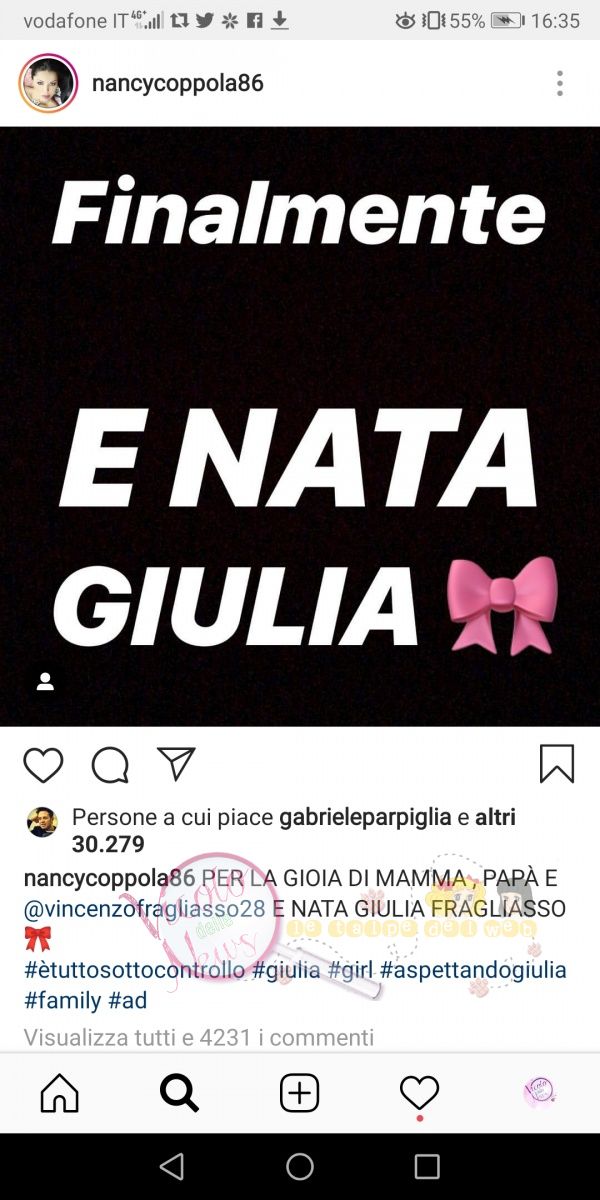Show tagged people icon on photo

[x=45, y=682]
